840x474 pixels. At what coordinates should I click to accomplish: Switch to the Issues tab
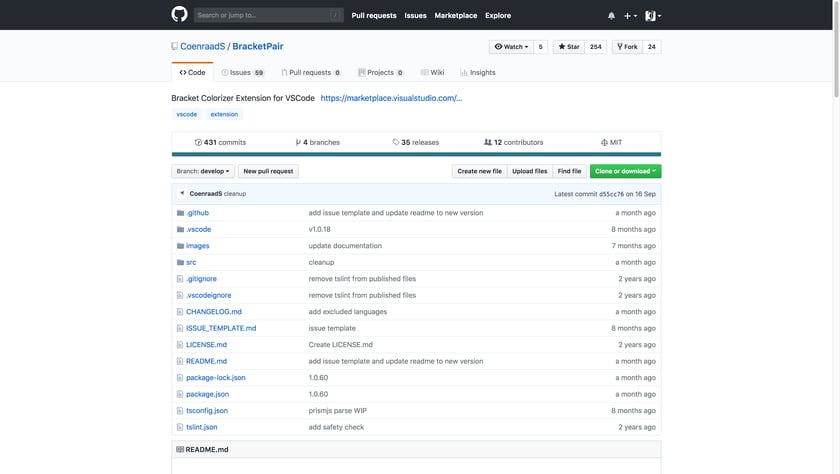click(x=243, y=72)
